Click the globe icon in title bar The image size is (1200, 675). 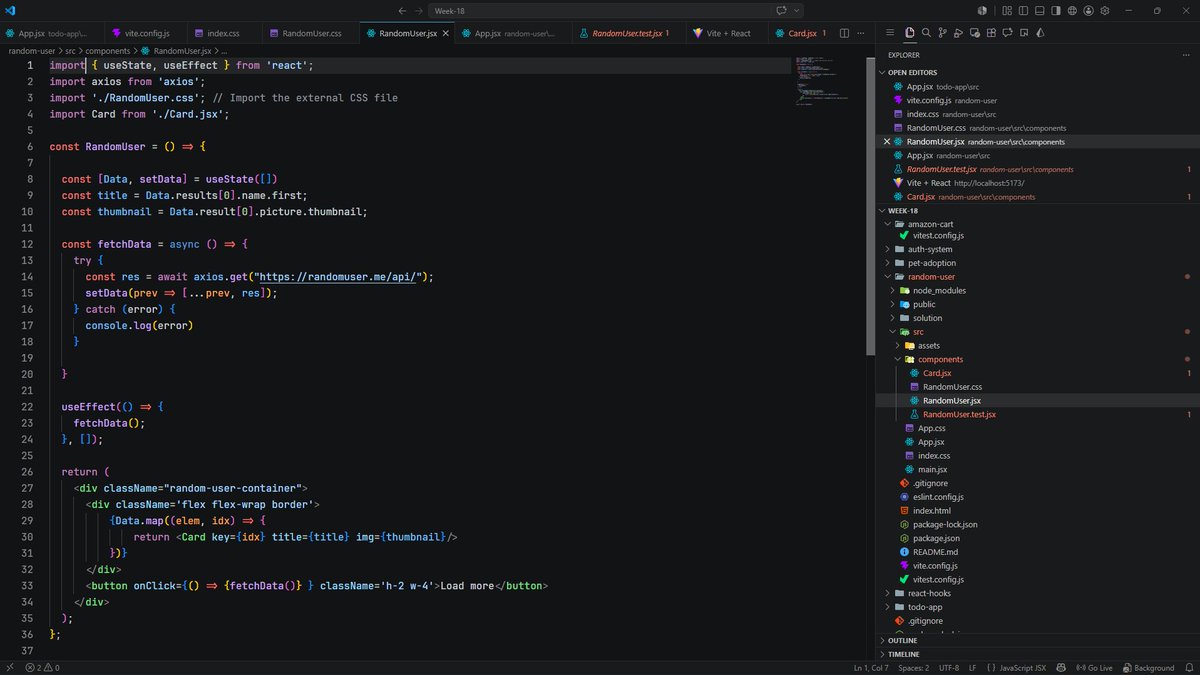pyautogui.click(x=1072, y=10)
